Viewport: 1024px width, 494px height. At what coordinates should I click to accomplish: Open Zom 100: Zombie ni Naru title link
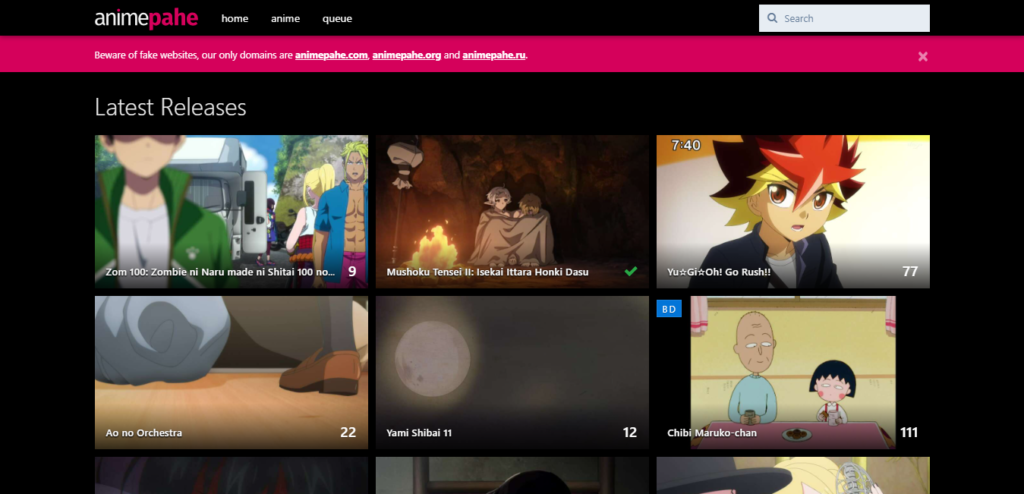click(221, 272)
